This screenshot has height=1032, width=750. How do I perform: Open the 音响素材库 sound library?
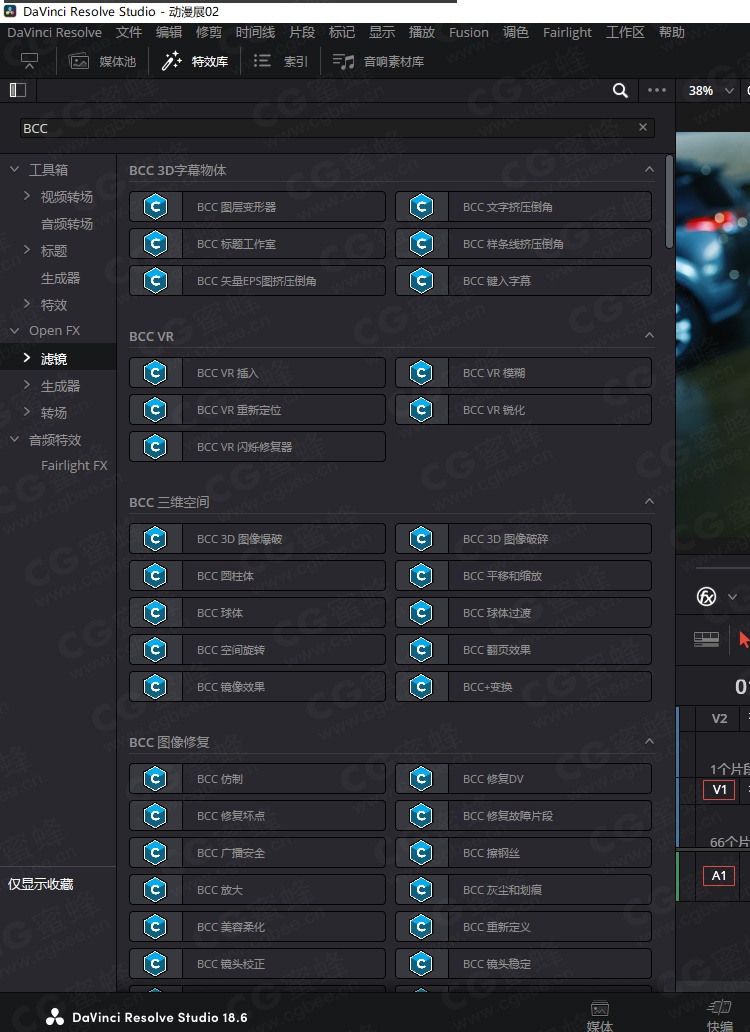378,61
